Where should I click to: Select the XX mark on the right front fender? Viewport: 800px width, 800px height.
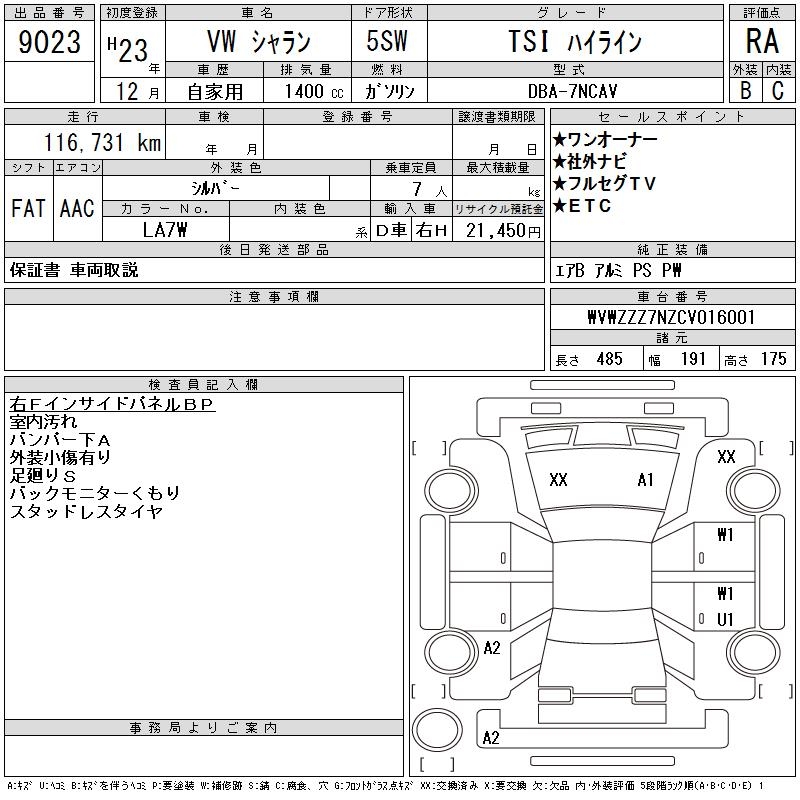click(726, 457)
